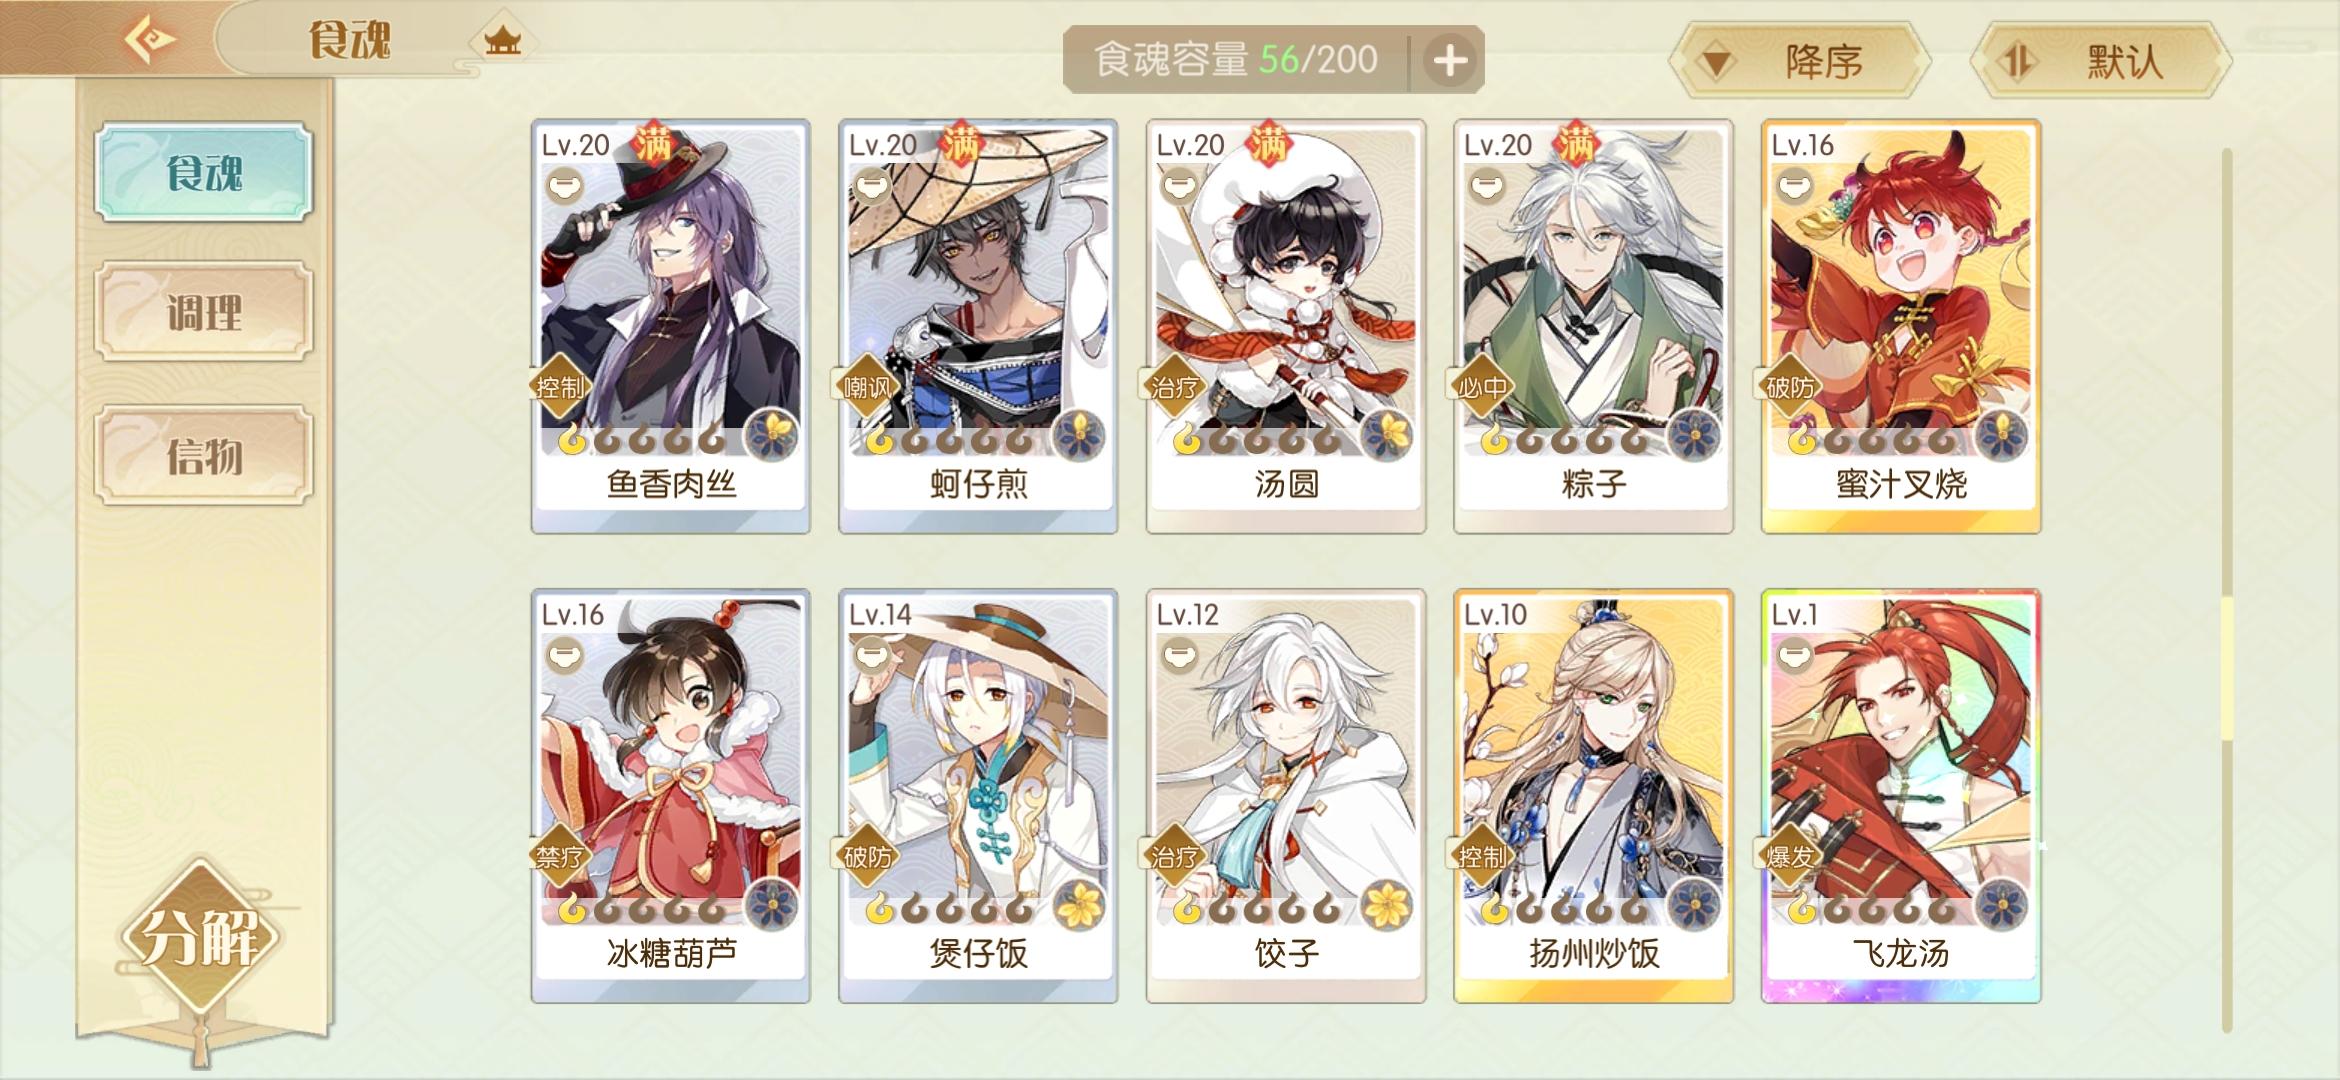Screen dimensions: 2340x1080
Task: Tap the gold flower emblem on 饺子 card
Action: pos(1386,905)
